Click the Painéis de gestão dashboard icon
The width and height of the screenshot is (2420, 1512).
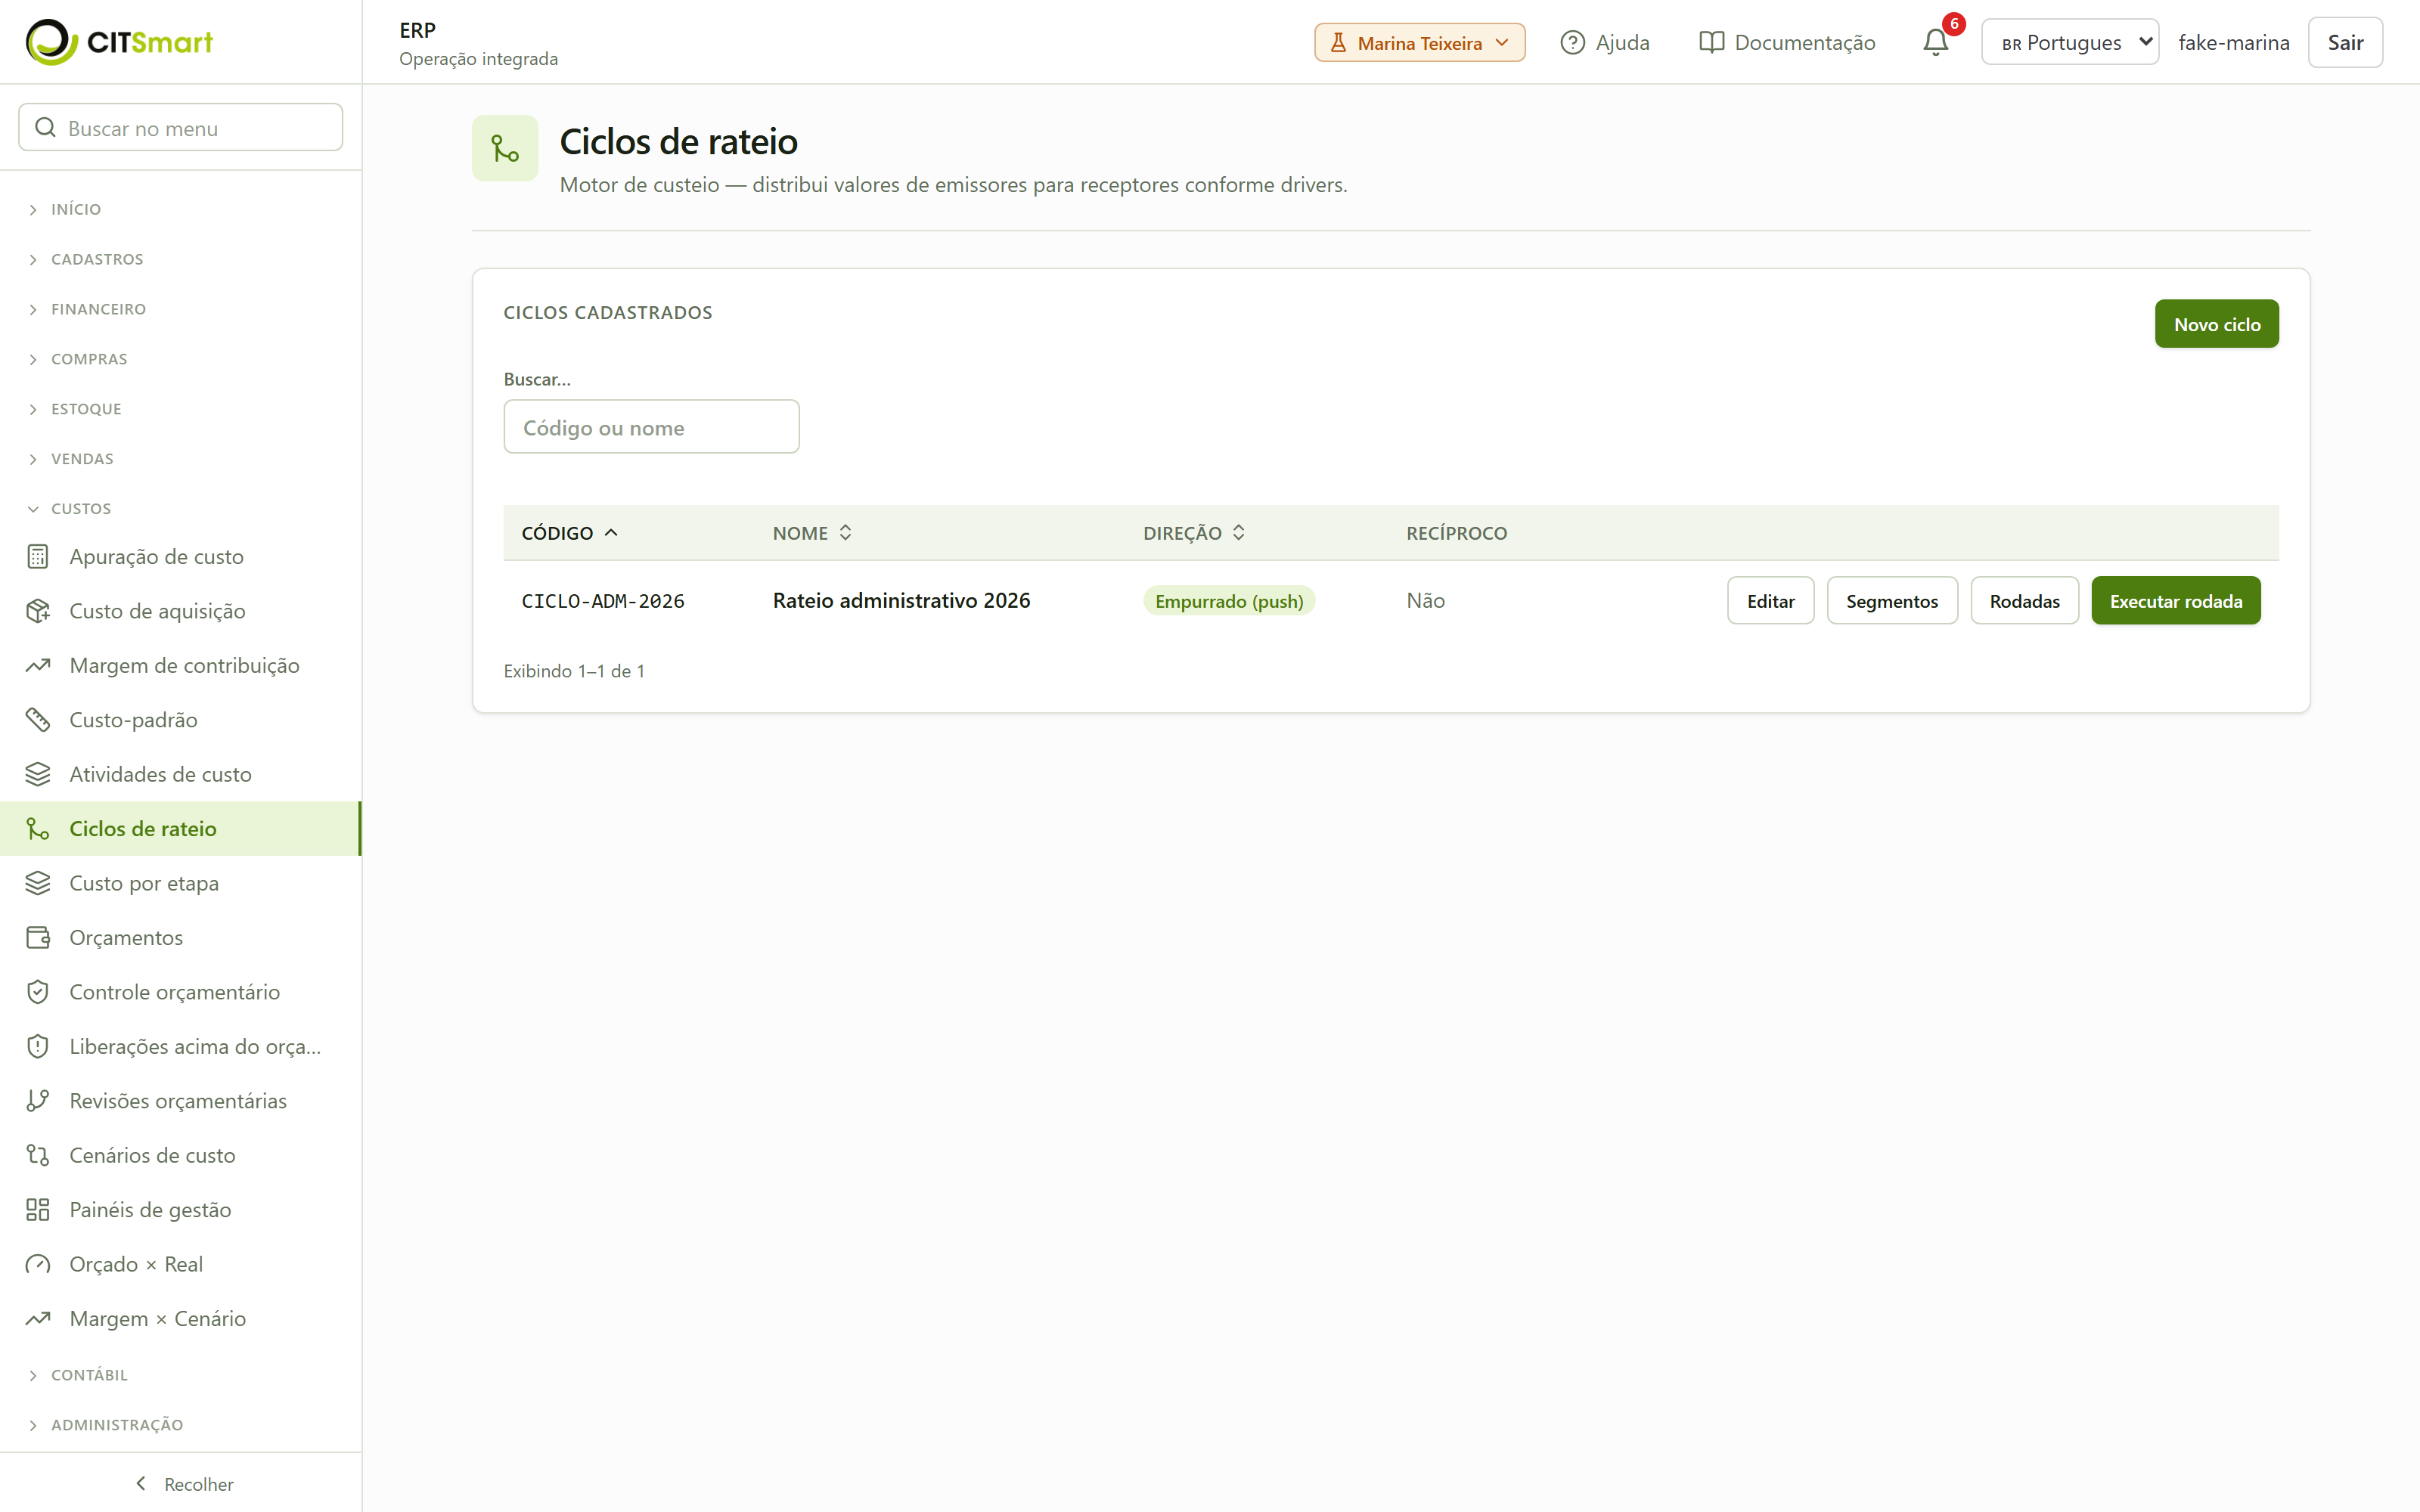coord(38,1210)
